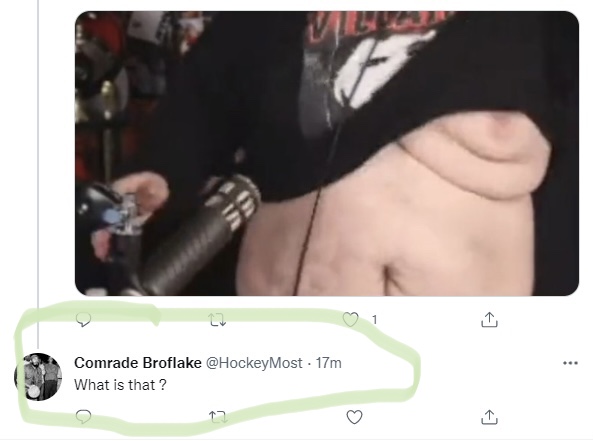Click the 17m timestamp on the tweet
This screenshot has height=441, width=593.
pyautogui.click(x=328, y=363)
